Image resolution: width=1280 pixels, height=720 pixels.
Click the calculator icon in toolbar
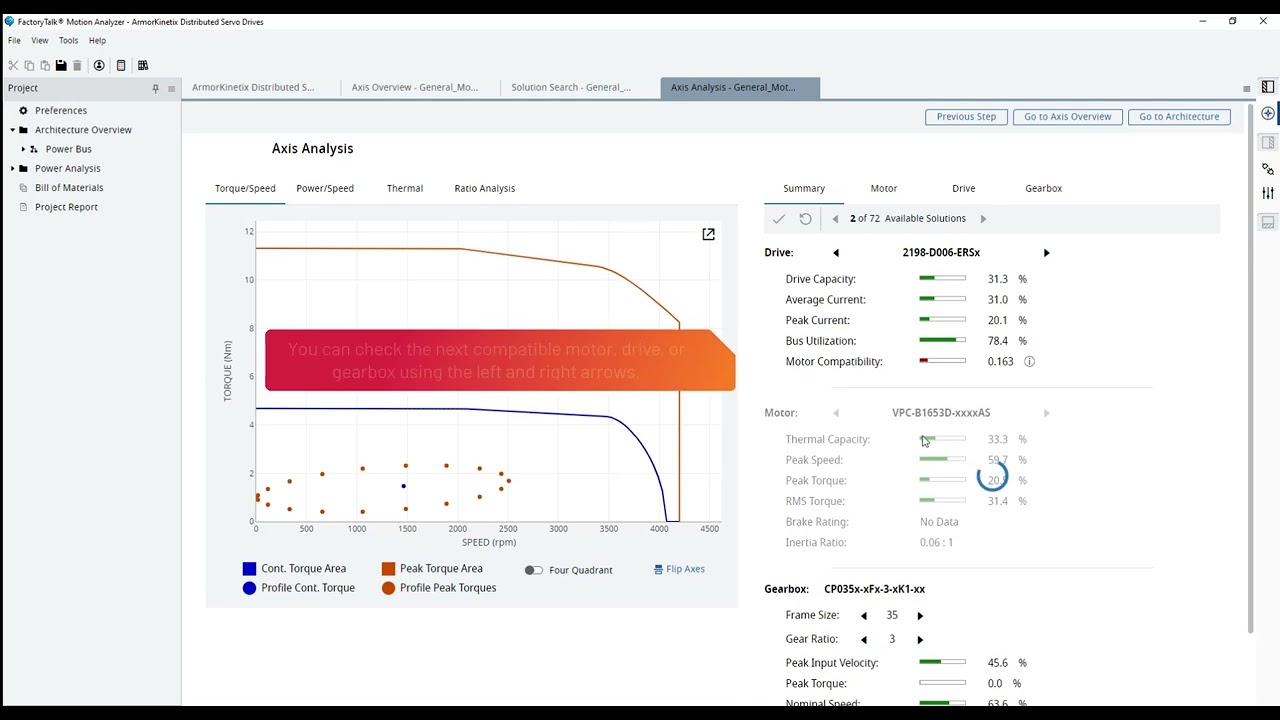[x=121, y=66]
